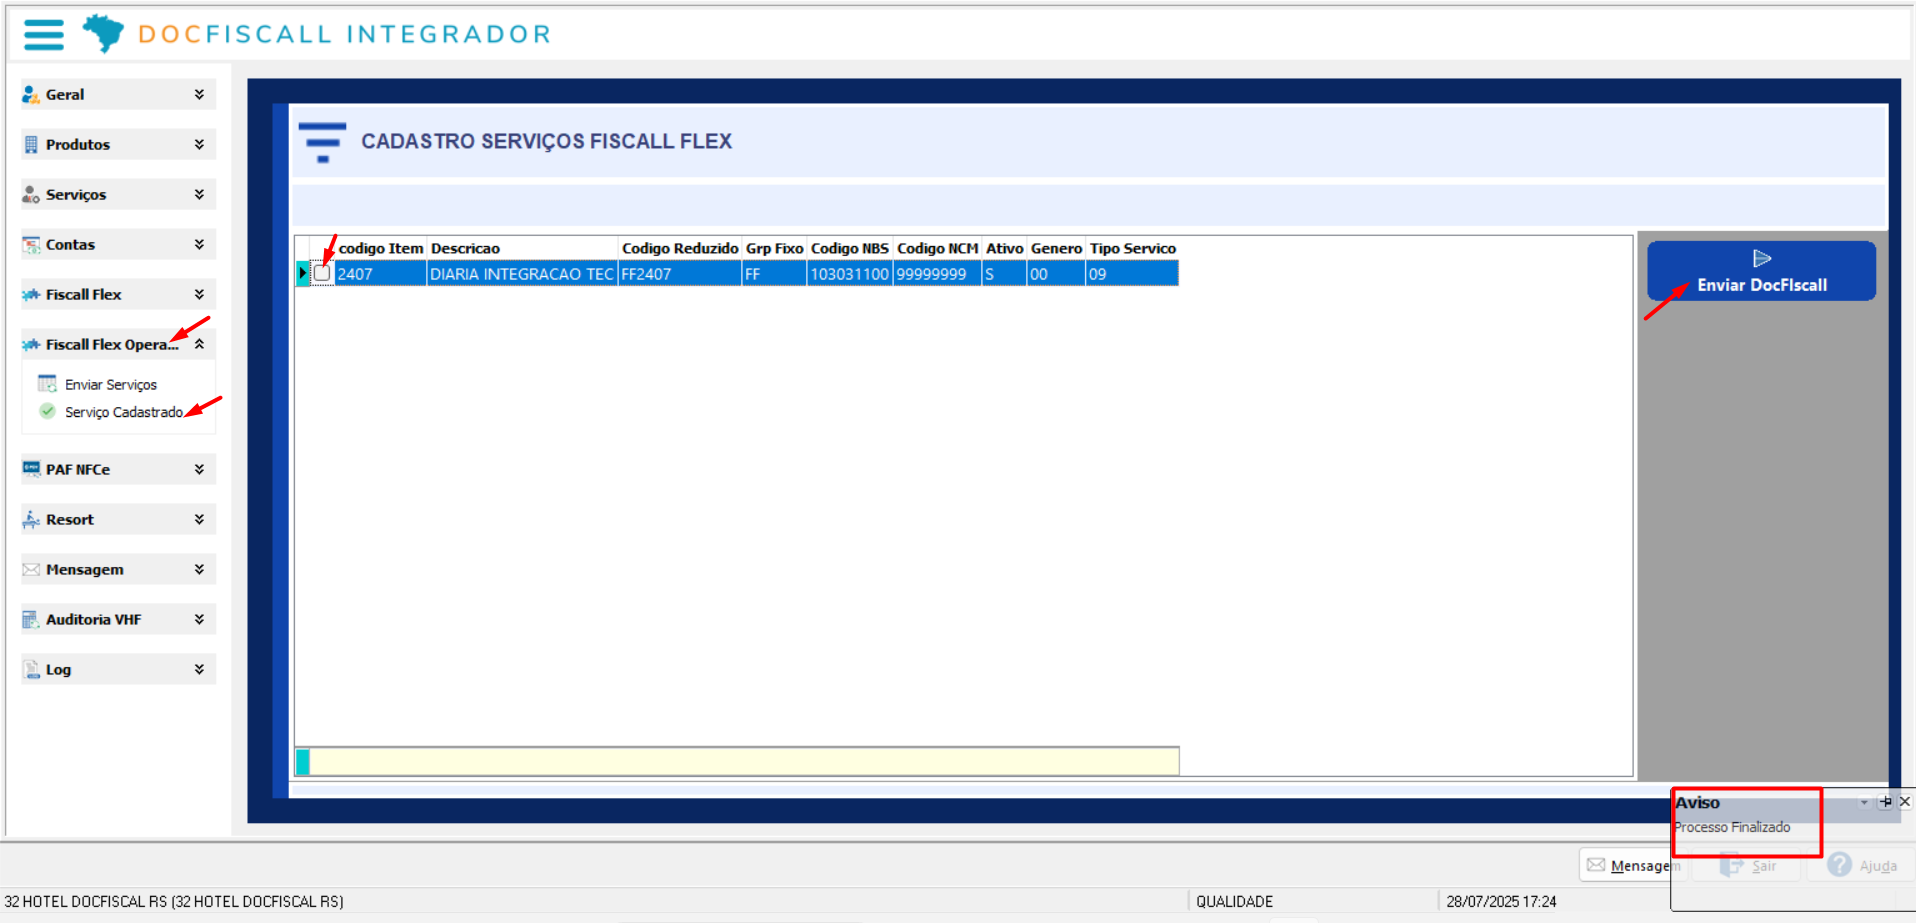1916x923 pixels.
Task: Click the Descricao column header
Action: [x=522, y=248]
